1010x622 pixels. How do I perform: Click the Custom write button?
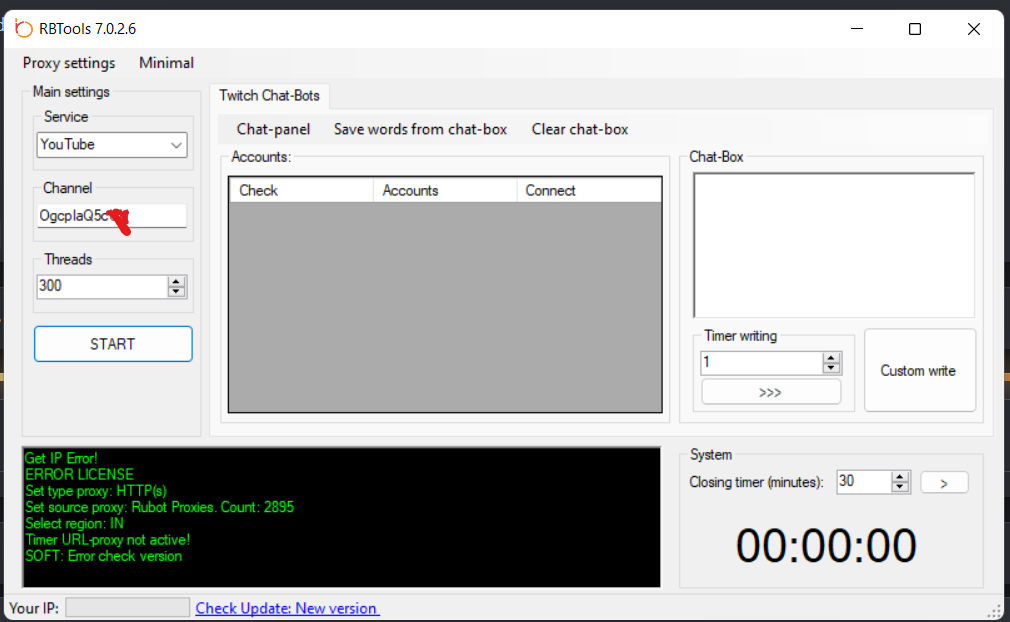[919, 371]
